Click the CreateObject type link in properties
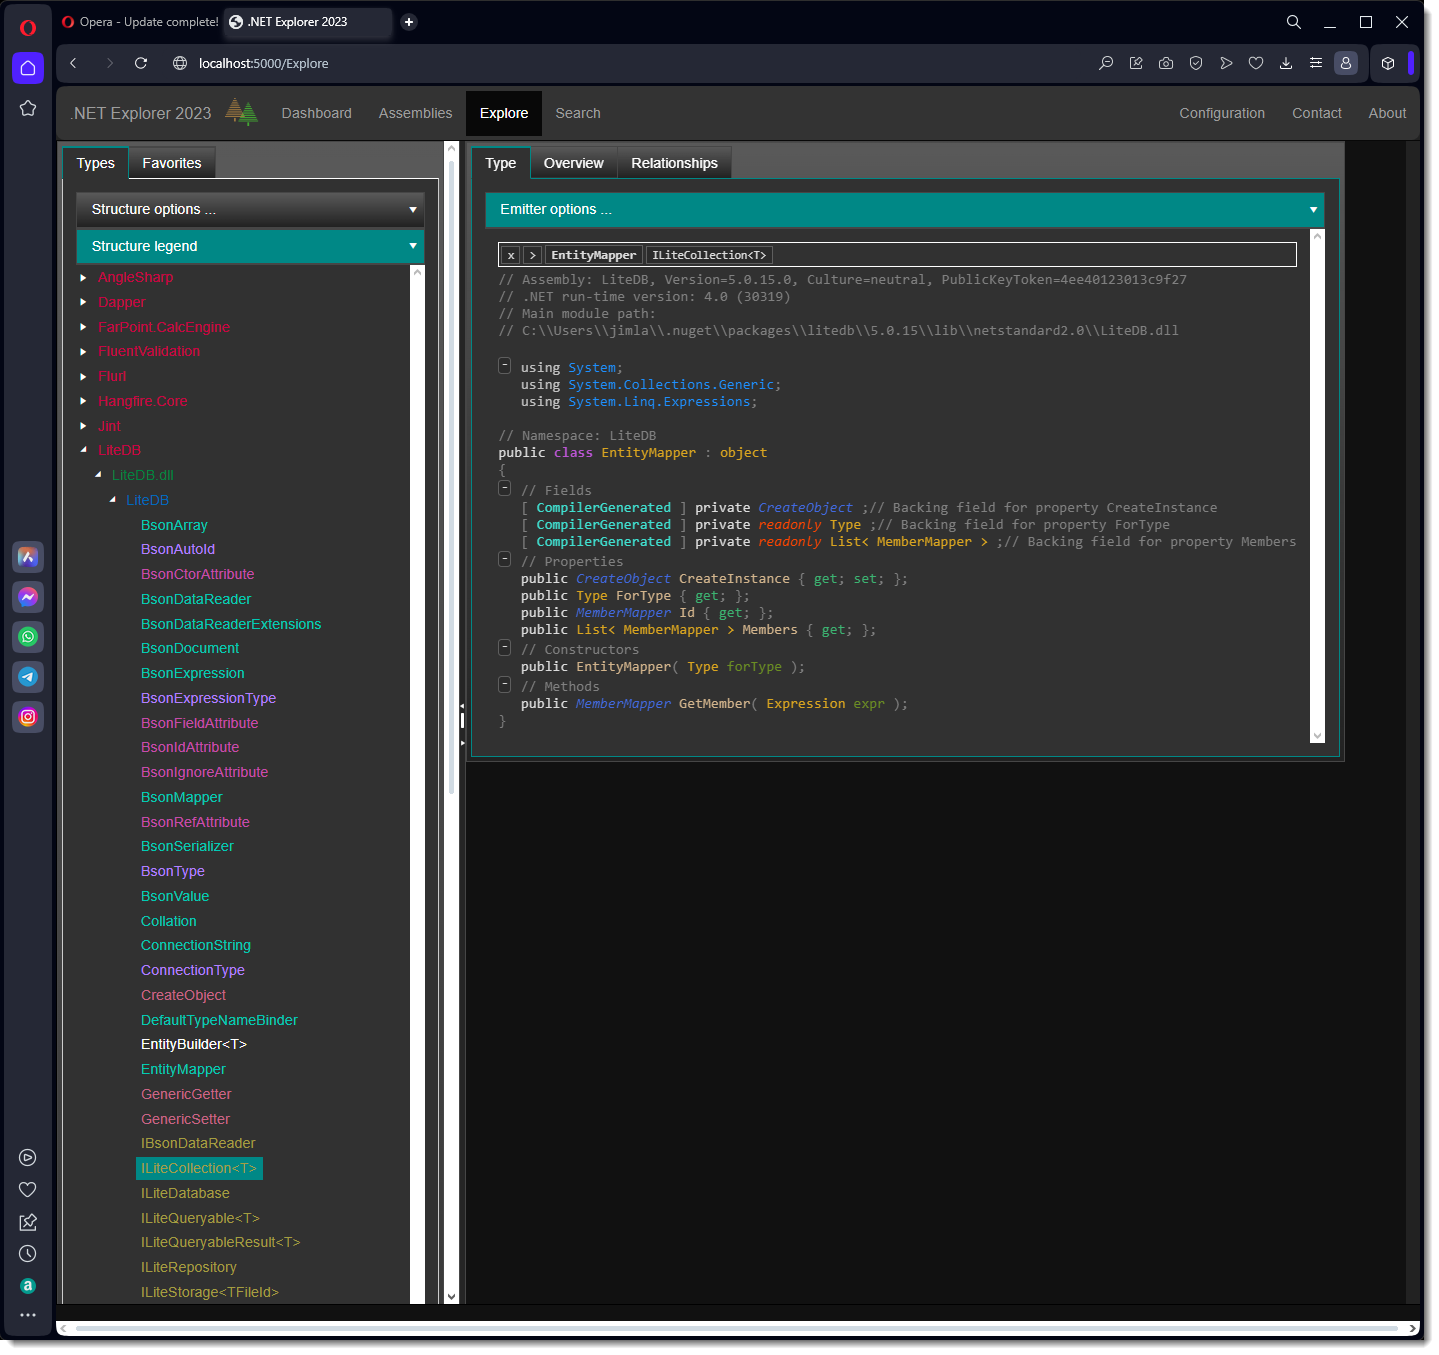1439x1355 pixels. tap(623, 580)
